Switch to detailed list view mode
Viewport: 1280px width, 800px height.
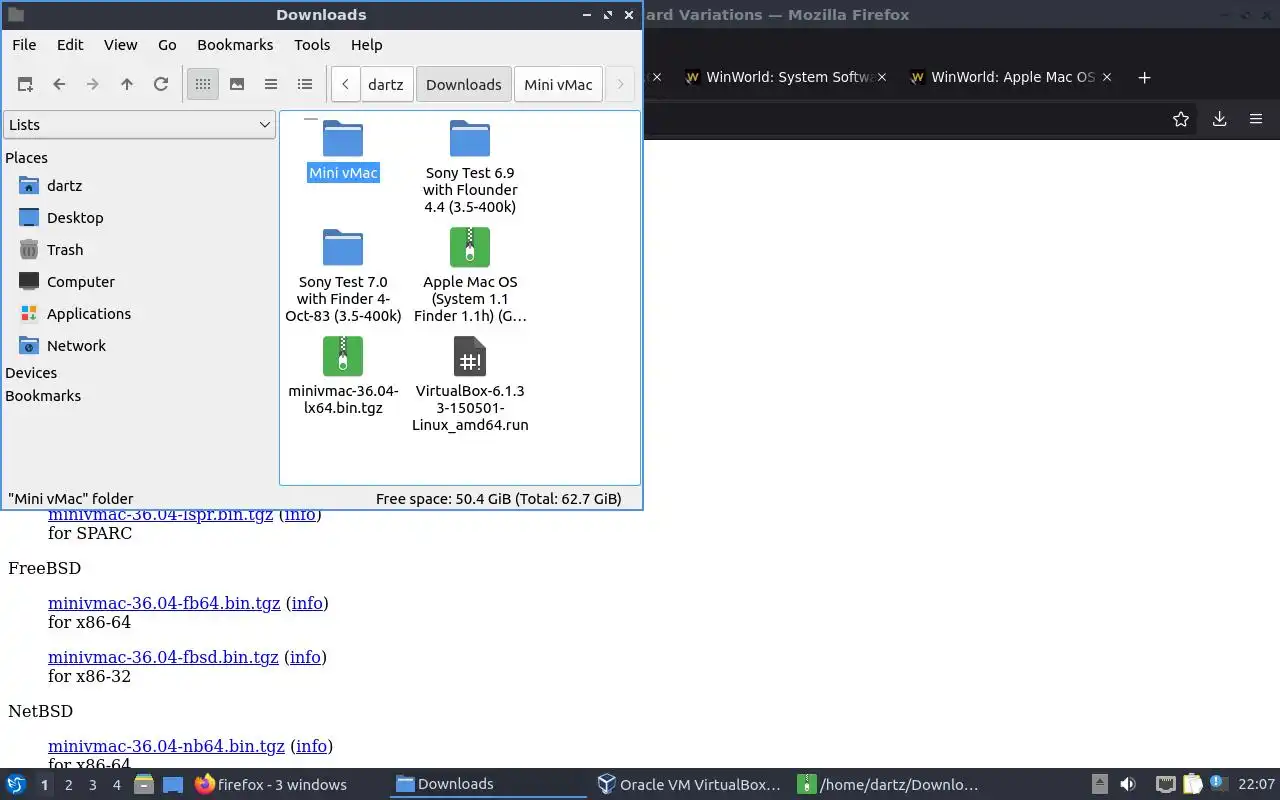pos(305,85)
